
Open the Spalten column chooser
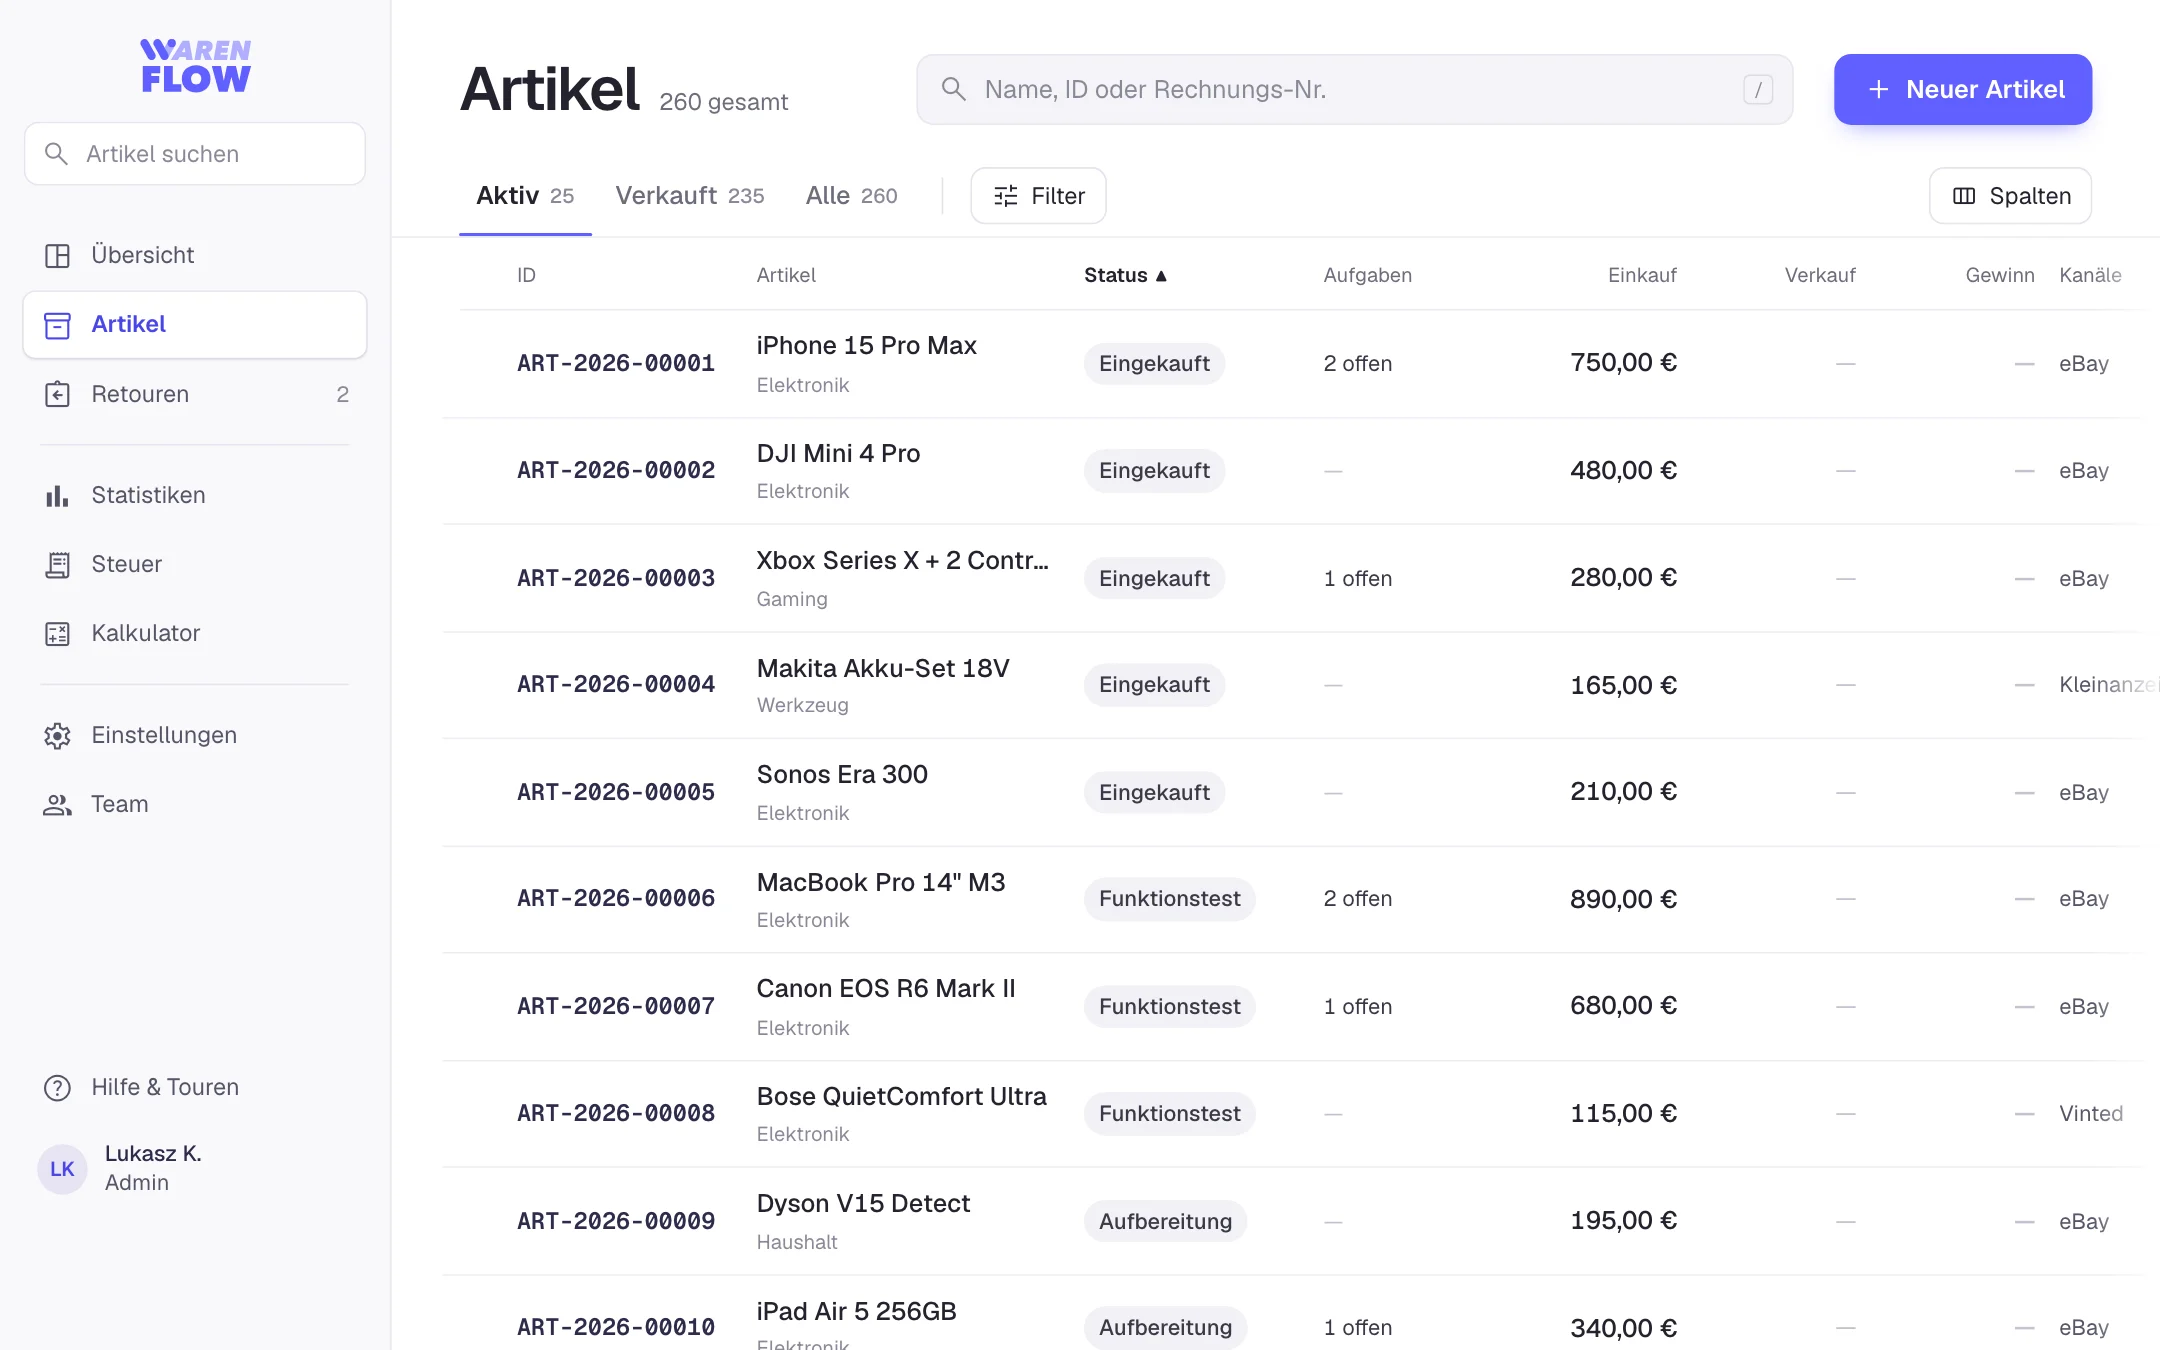click(x=2010, y=196)
